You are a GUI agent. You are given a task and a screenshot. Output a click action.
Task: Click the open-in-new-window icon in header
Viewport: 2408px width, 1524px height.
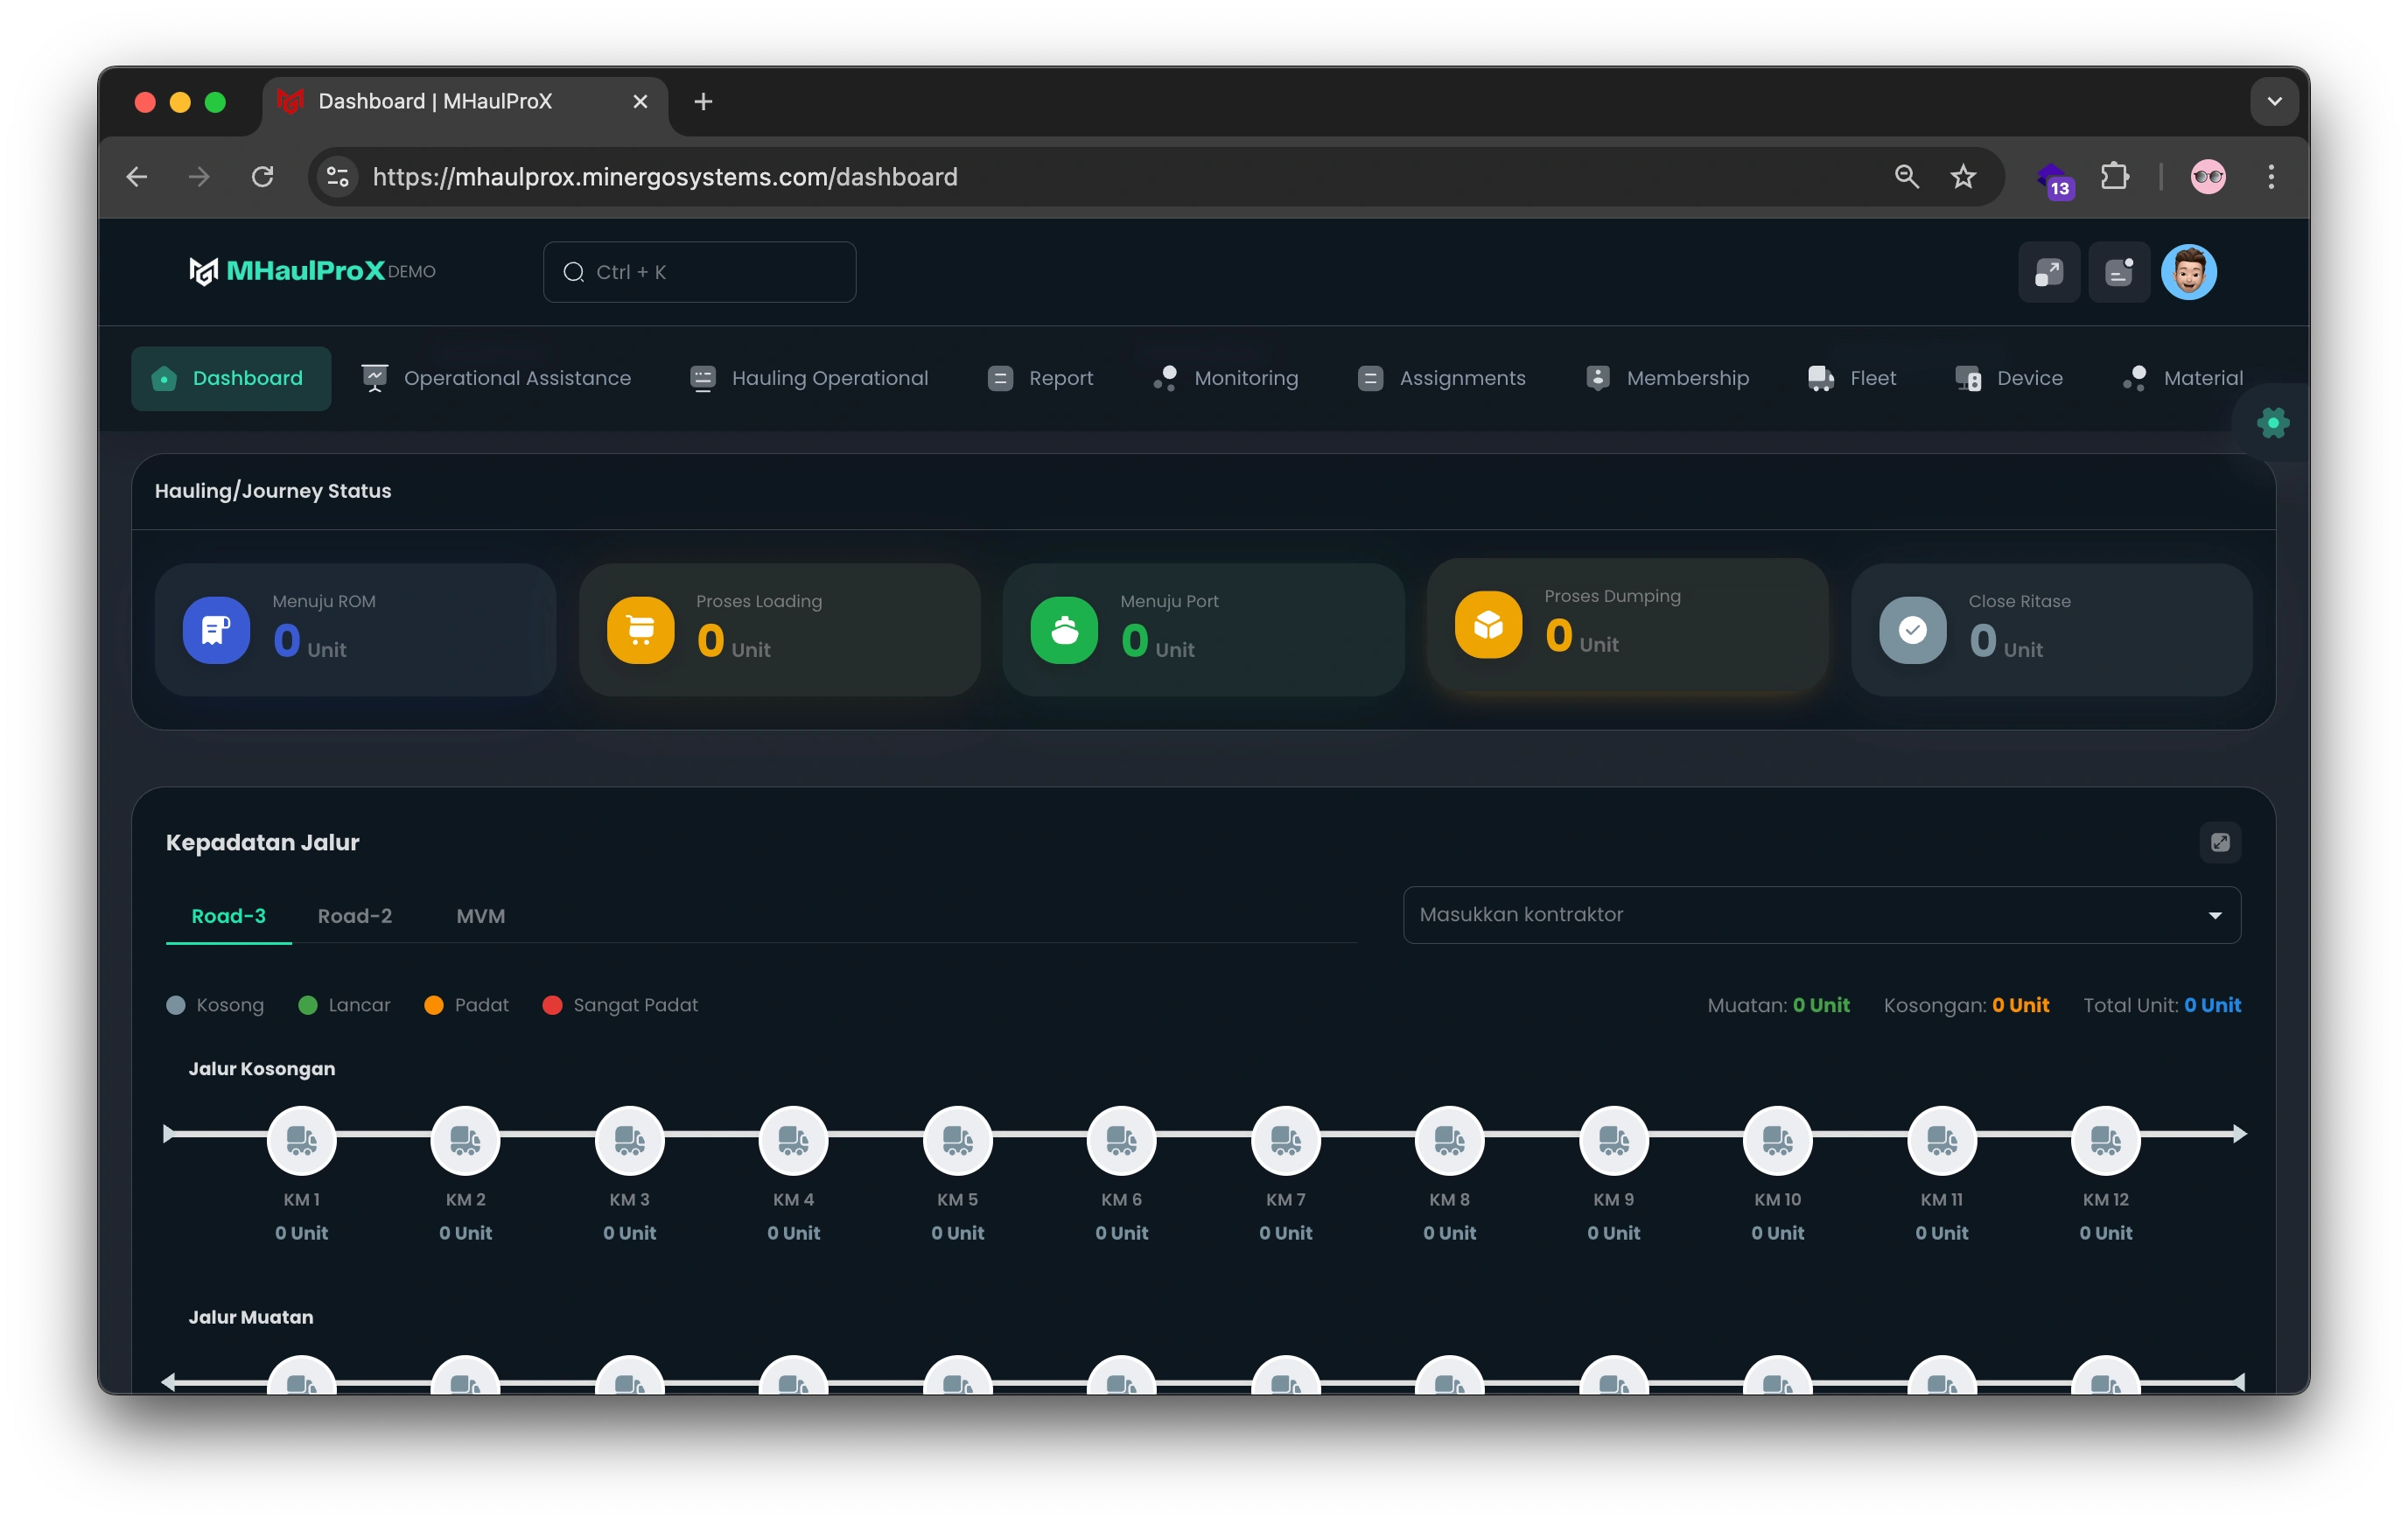click(x=2048, y=272)
